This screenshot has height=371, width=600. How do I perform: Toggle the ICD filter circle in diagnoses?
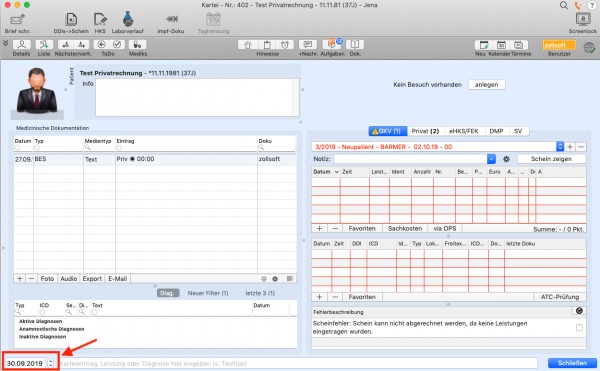pyautogui.click(x=42, y=312)
